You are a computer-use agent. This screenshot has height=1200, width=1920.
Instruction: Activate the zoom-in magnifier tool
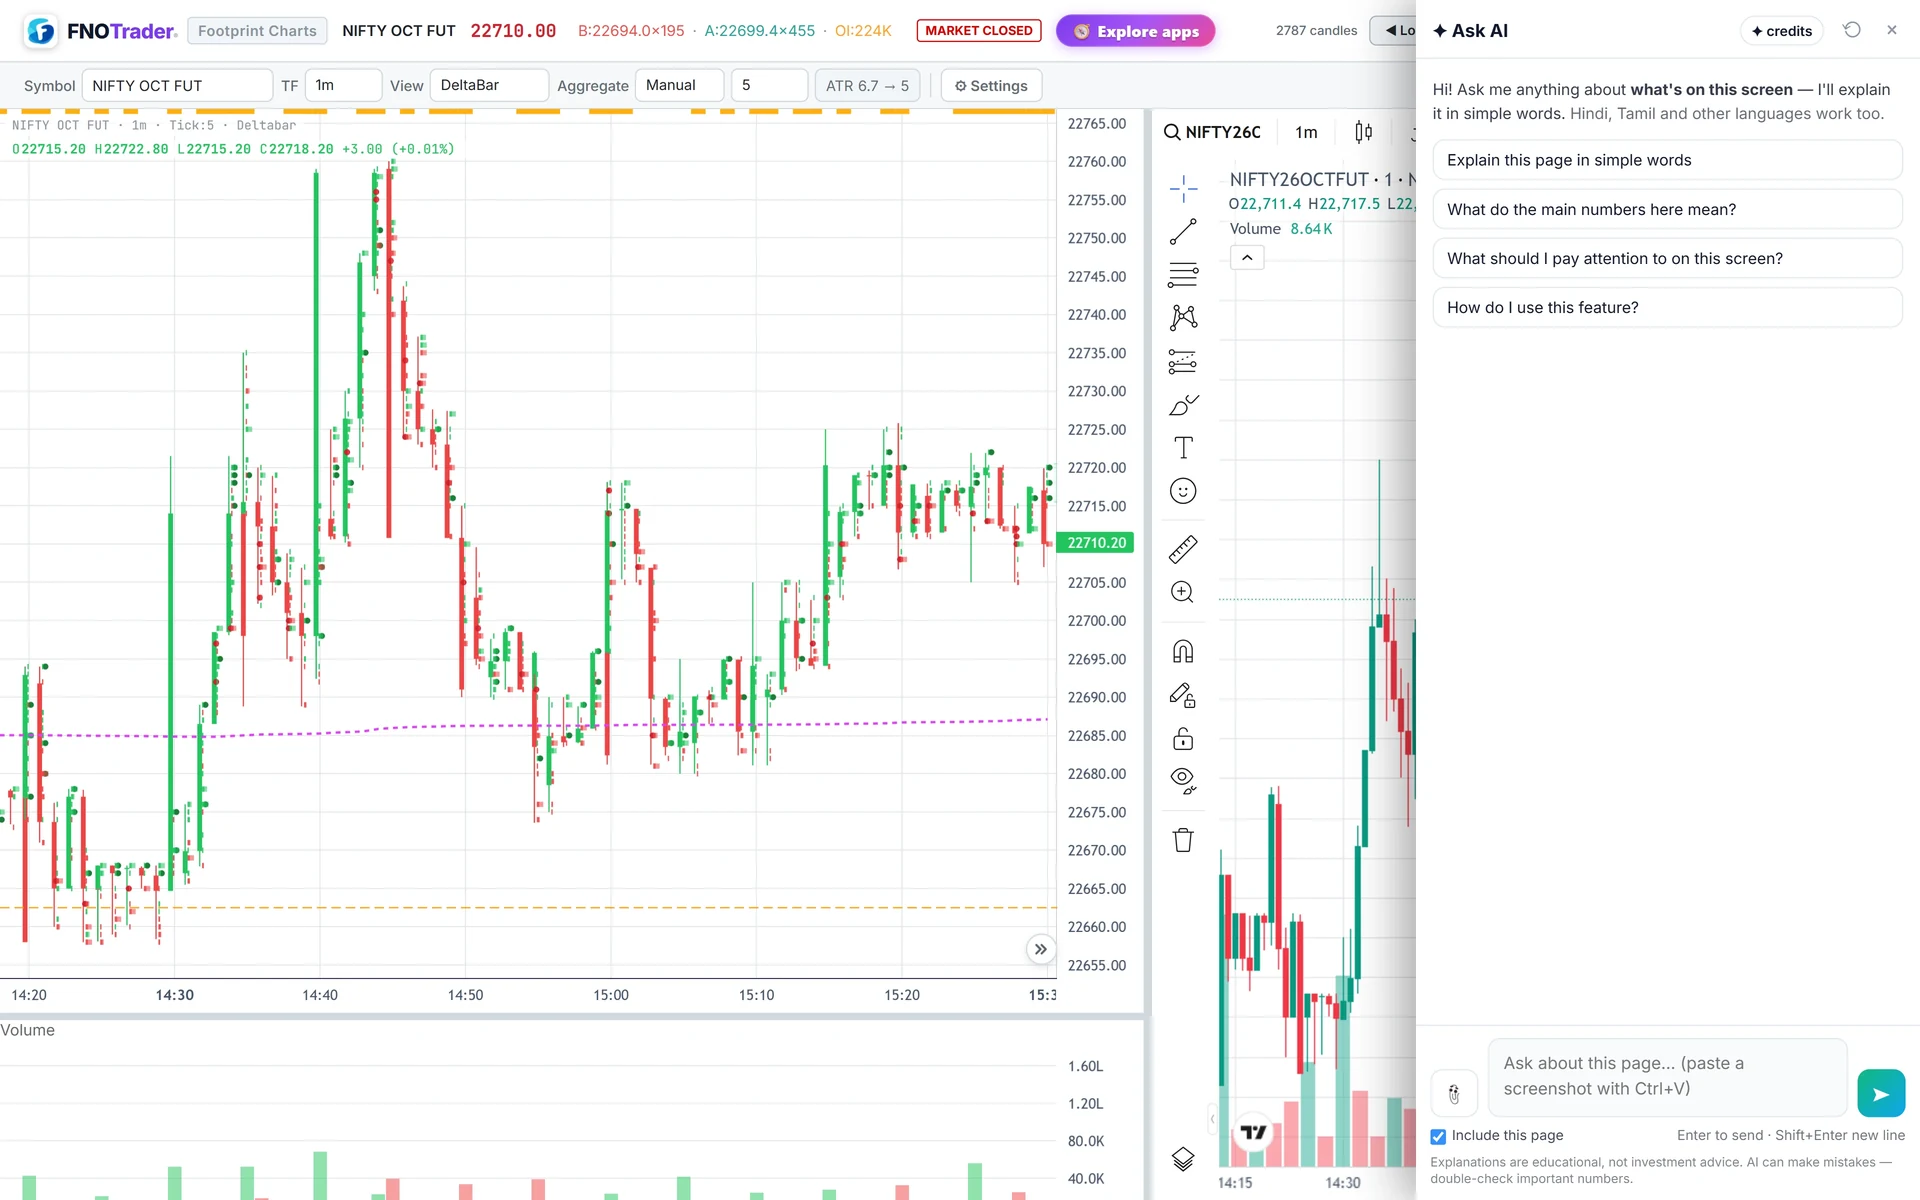[x=1183, y=592]
